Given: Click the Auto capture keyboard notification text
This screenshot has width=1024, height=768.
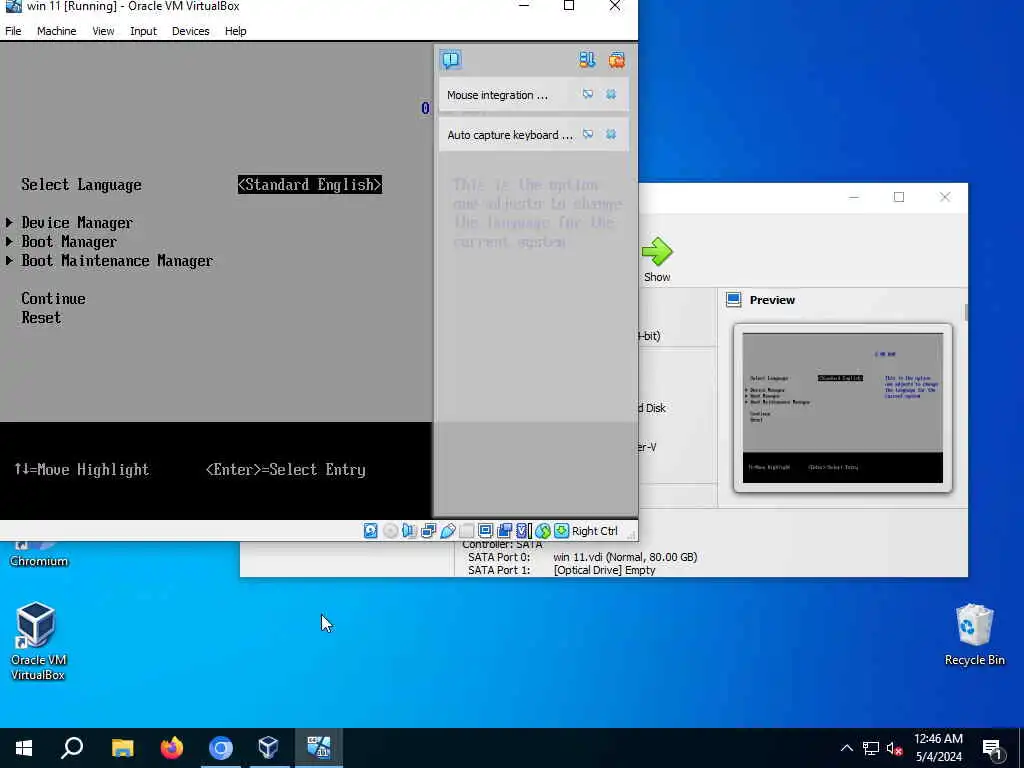Looking at the screenshot, I should (510, 135).
